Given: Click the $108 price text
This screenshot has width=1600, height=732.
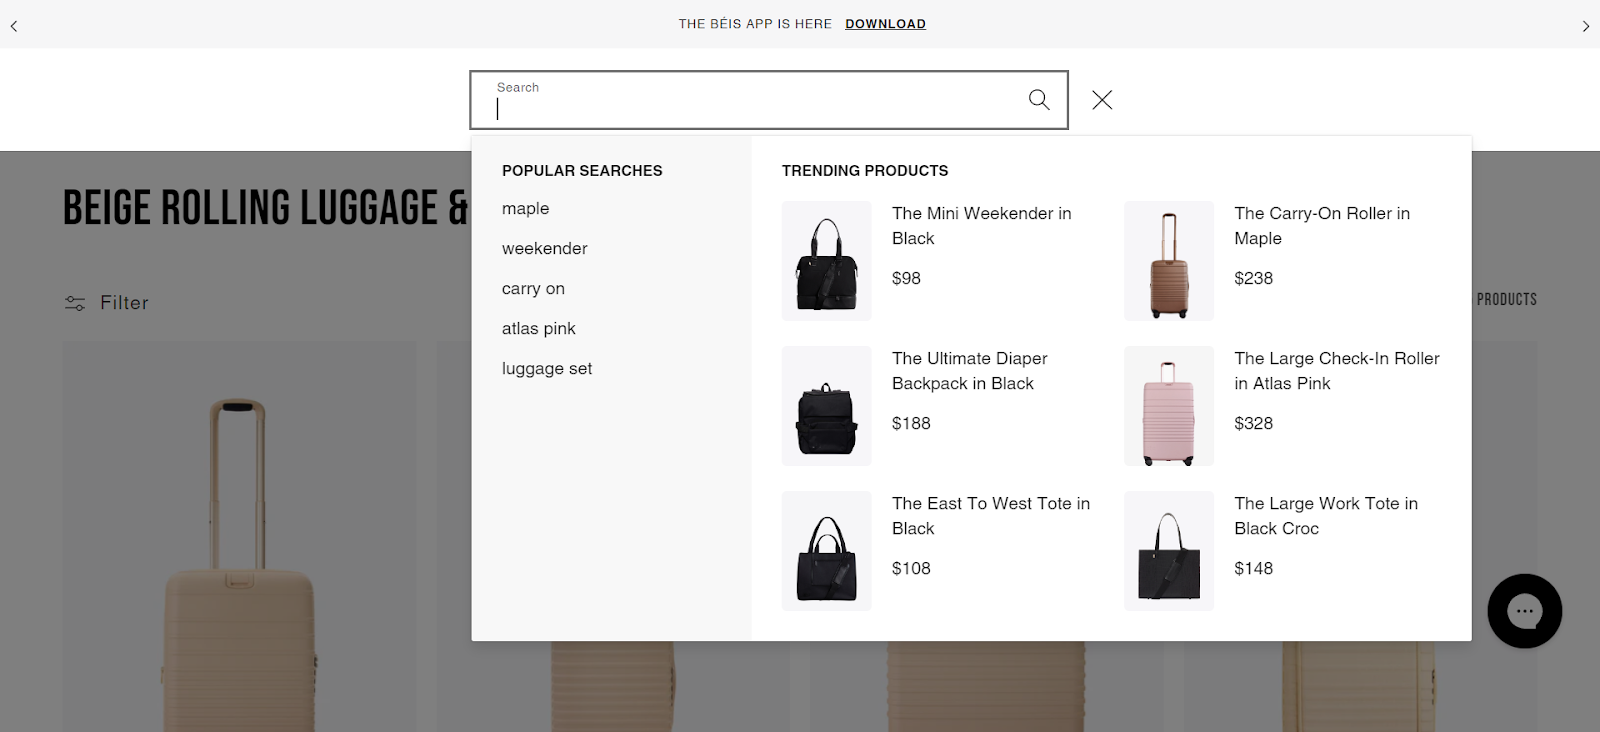Looking at the screenshot, I should [911, 568].
